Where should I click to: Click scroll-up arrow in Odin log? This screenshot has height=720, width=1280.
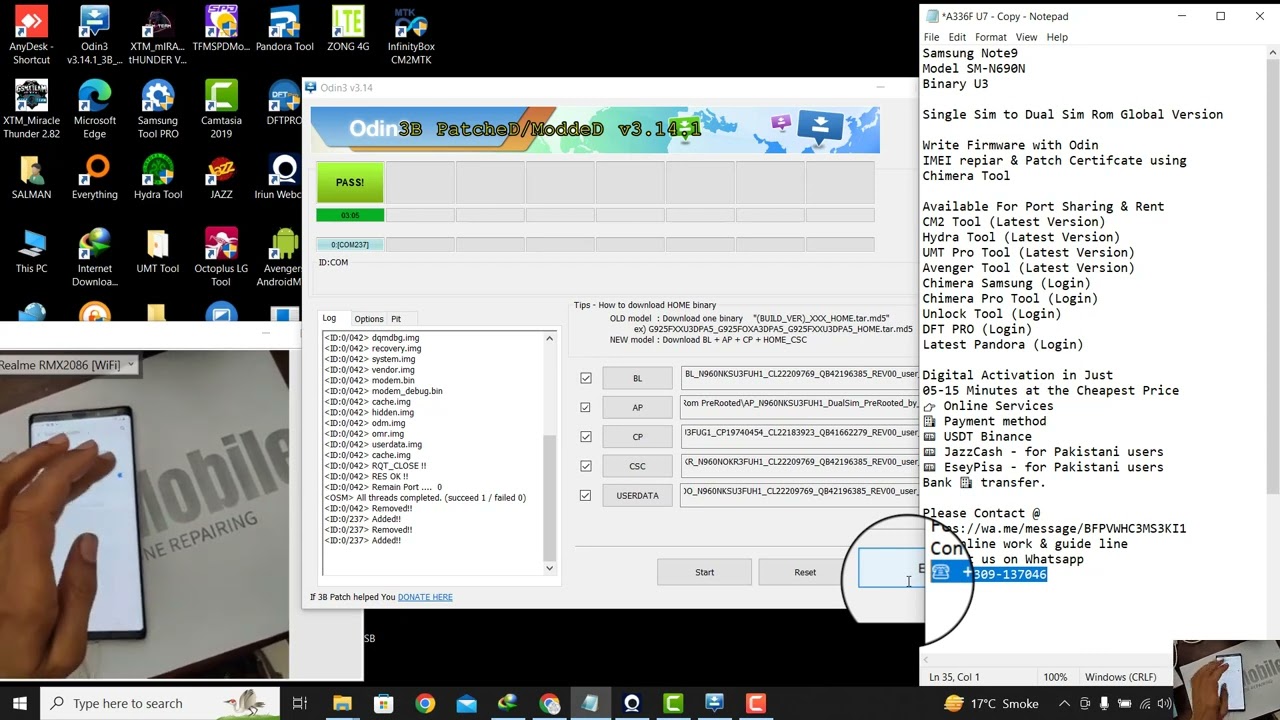(x=549, y=339)
